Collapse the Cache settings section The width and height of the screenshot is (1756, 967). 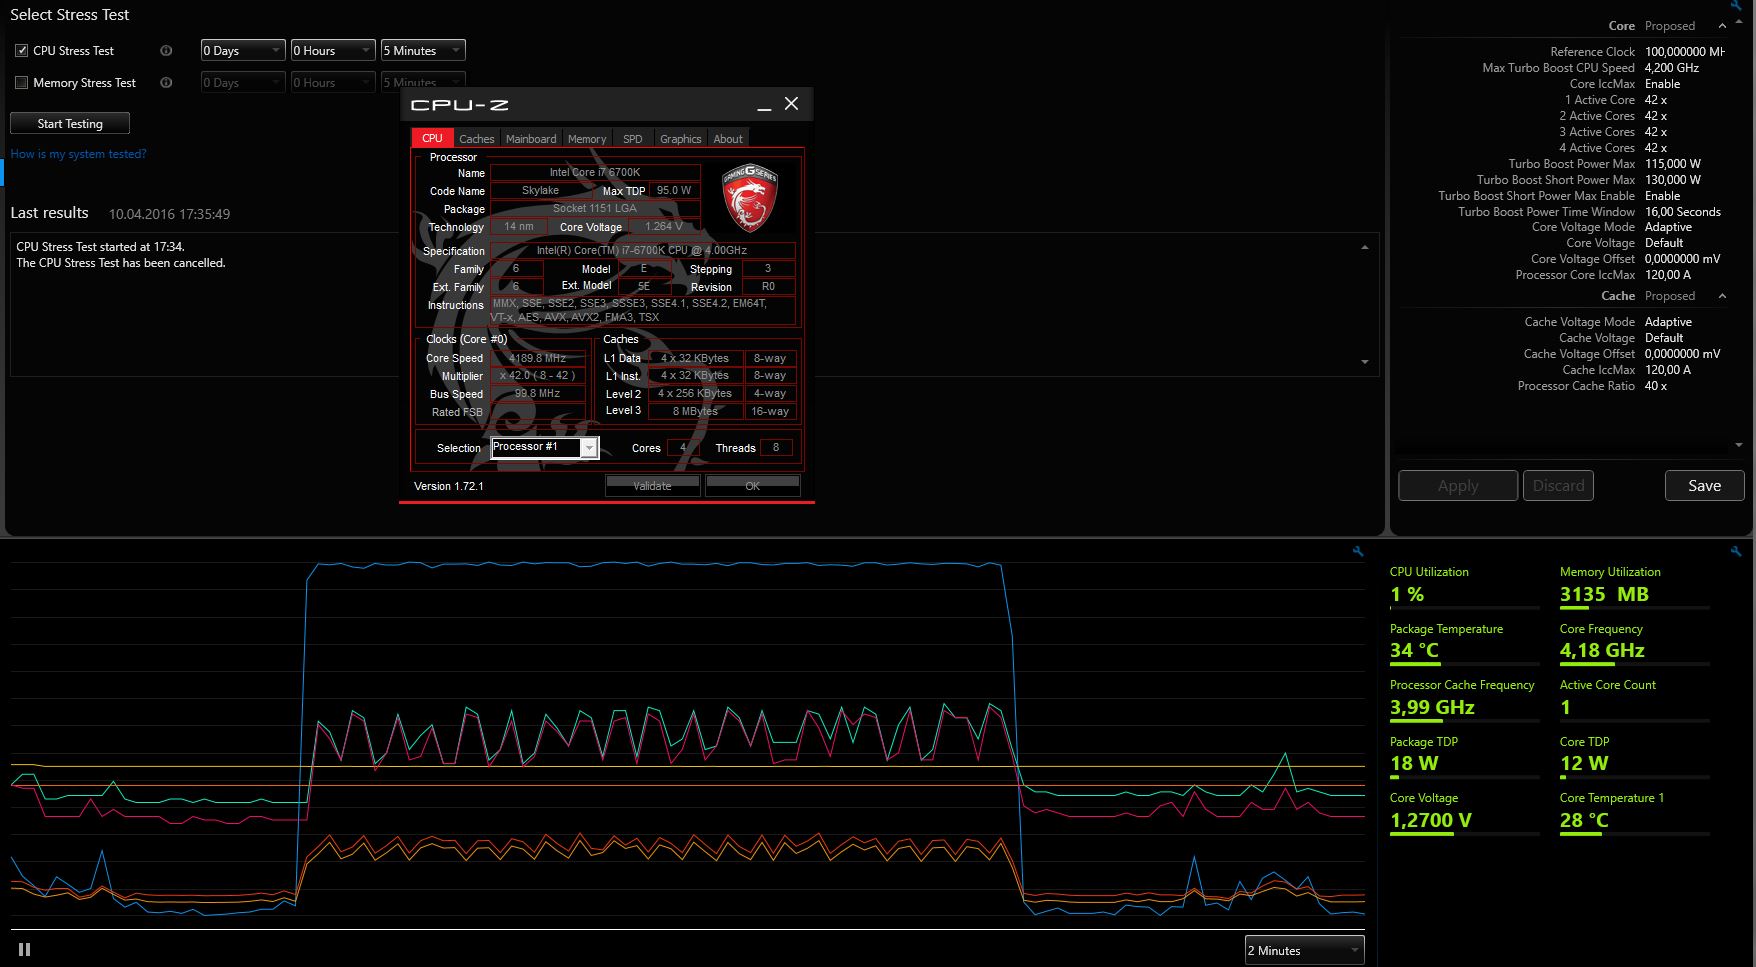pos(1722,296)
